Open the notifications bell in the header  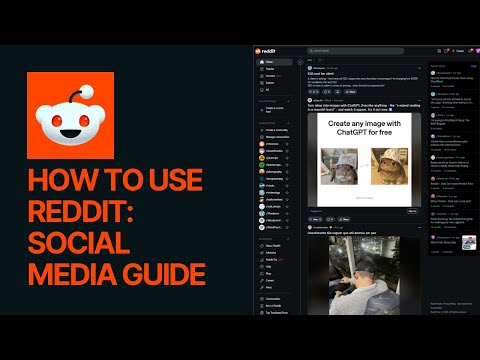pyautogui.click(x=470, y=51)
